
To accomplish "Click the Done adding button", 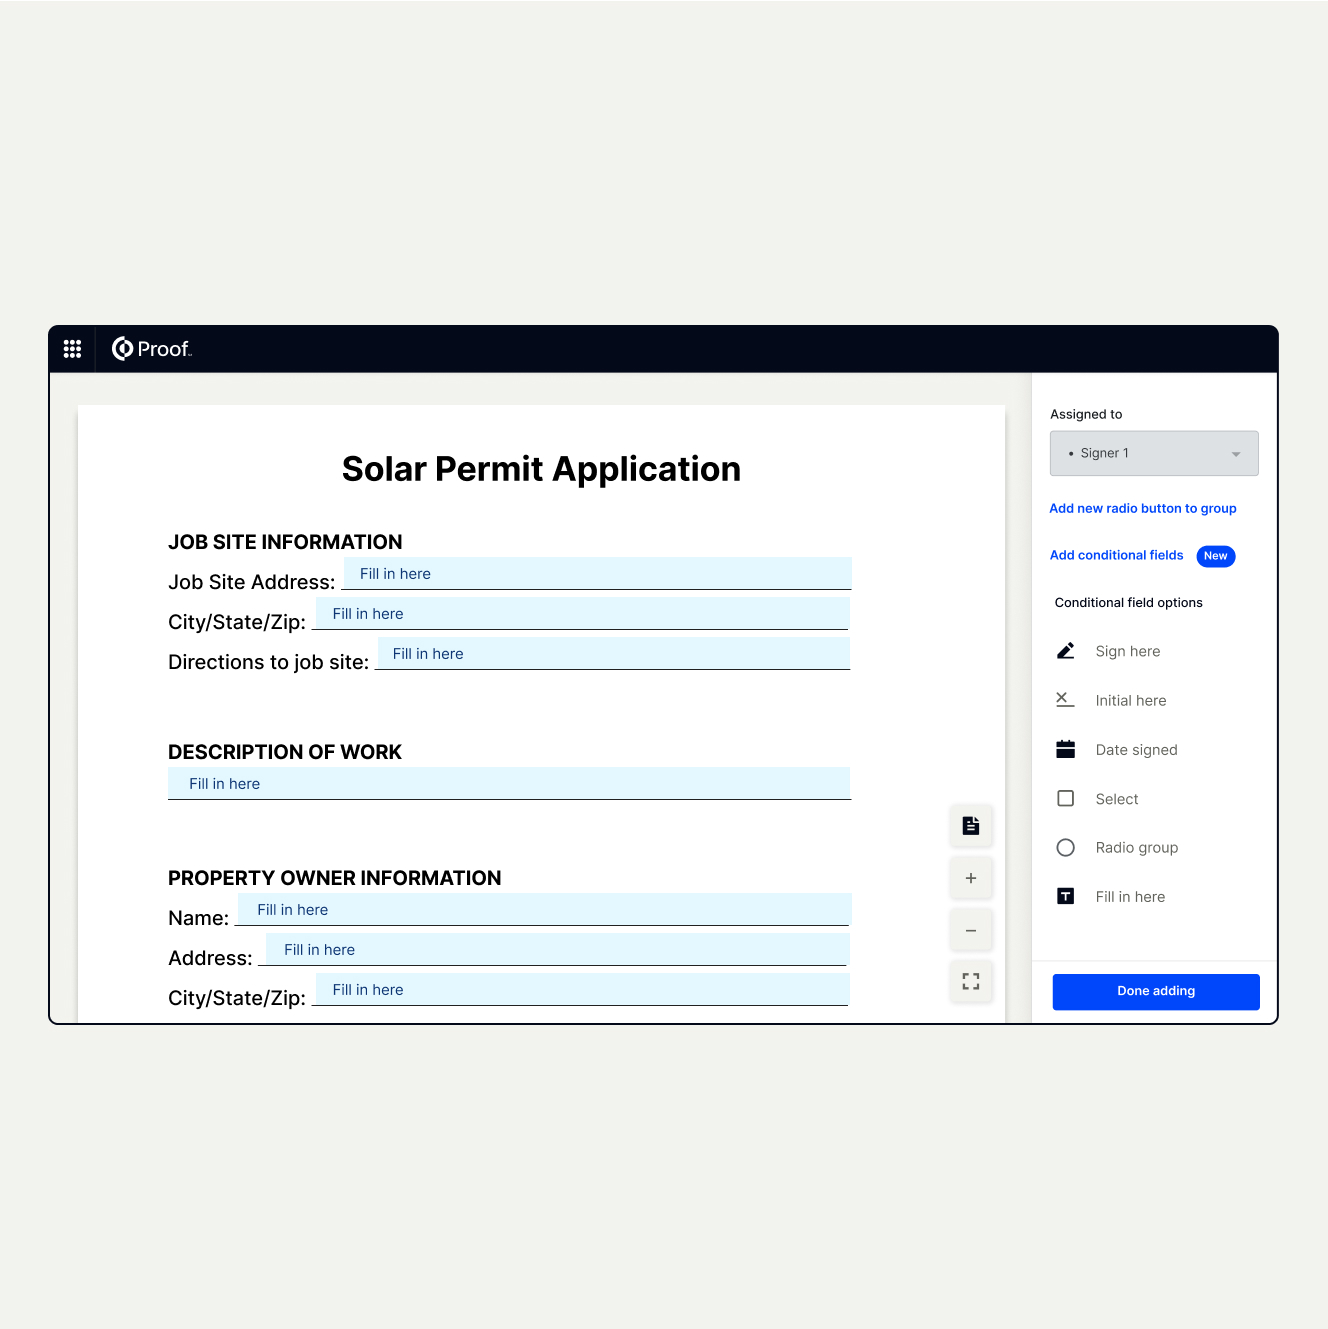I will pos(1156,991).
